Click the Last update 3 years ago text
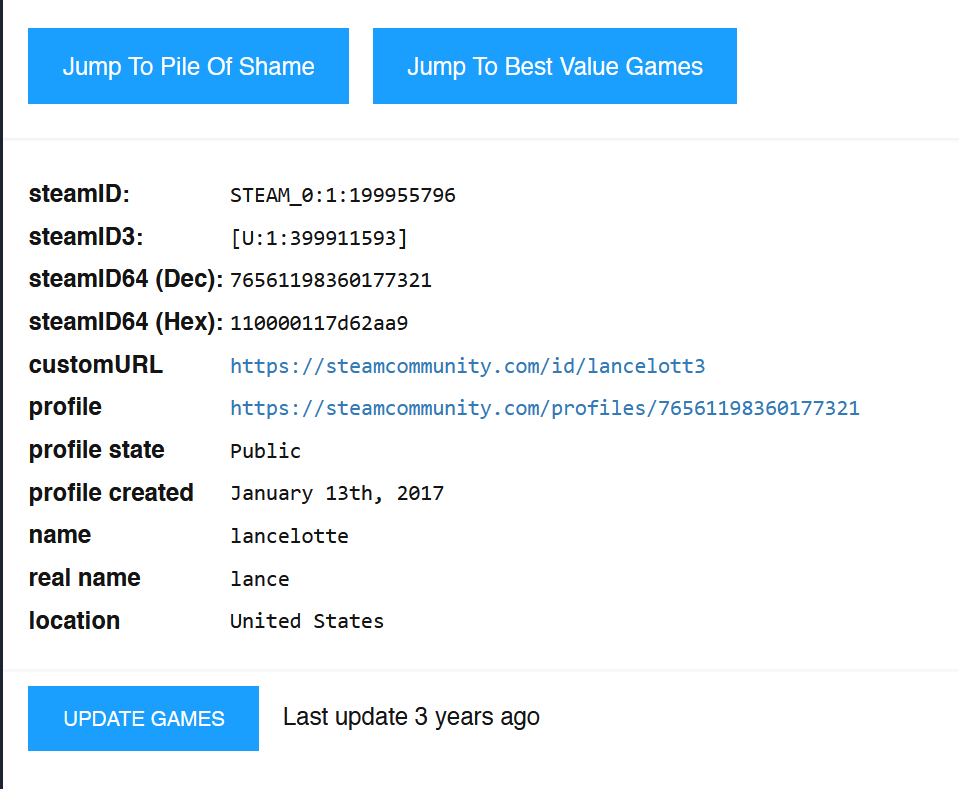Viewport: 959px width, 789px height. [x=411, y=717]
